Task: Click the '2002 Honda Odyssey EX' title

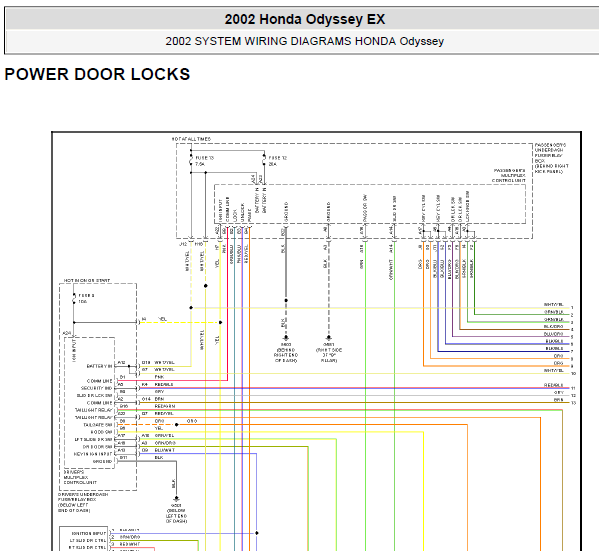Action: point(304,19)
